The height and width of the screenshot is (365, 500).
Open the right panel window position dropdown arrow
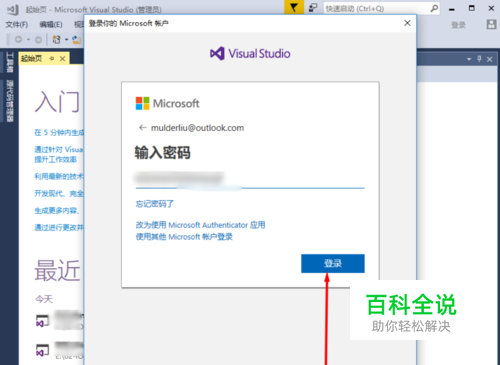tap(469, 59)
